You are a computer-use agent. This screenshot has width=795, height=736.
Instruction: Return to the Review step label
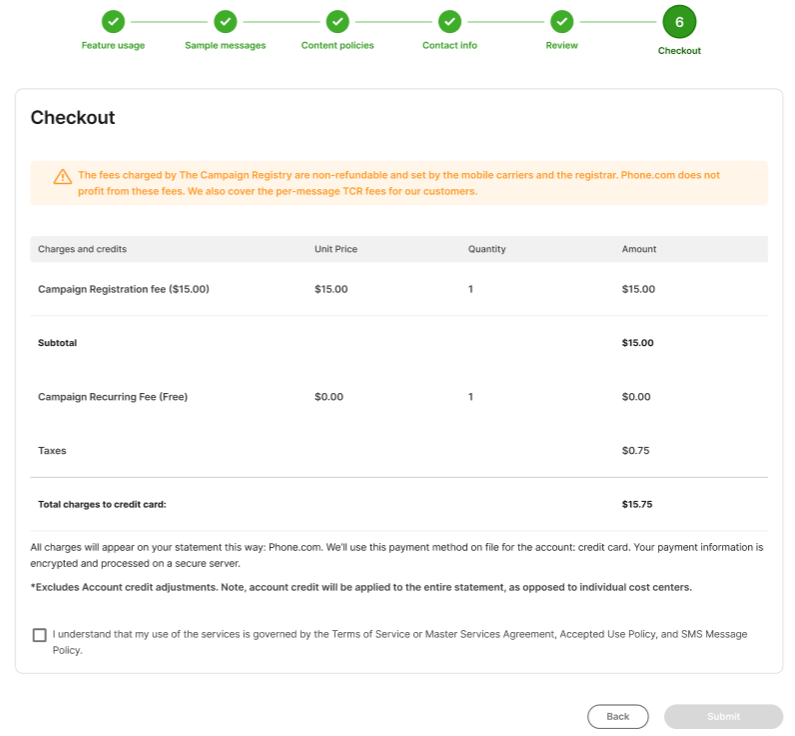click(x=562, y=46)
